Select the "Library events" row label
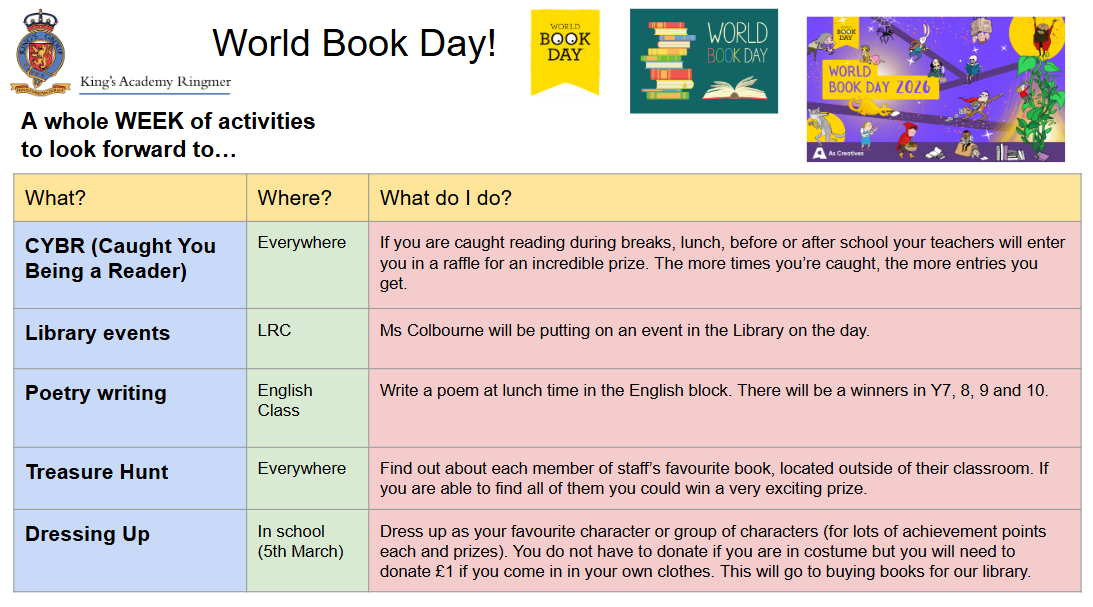Viewport: 1093px width, 607px height. coord(97,333)
